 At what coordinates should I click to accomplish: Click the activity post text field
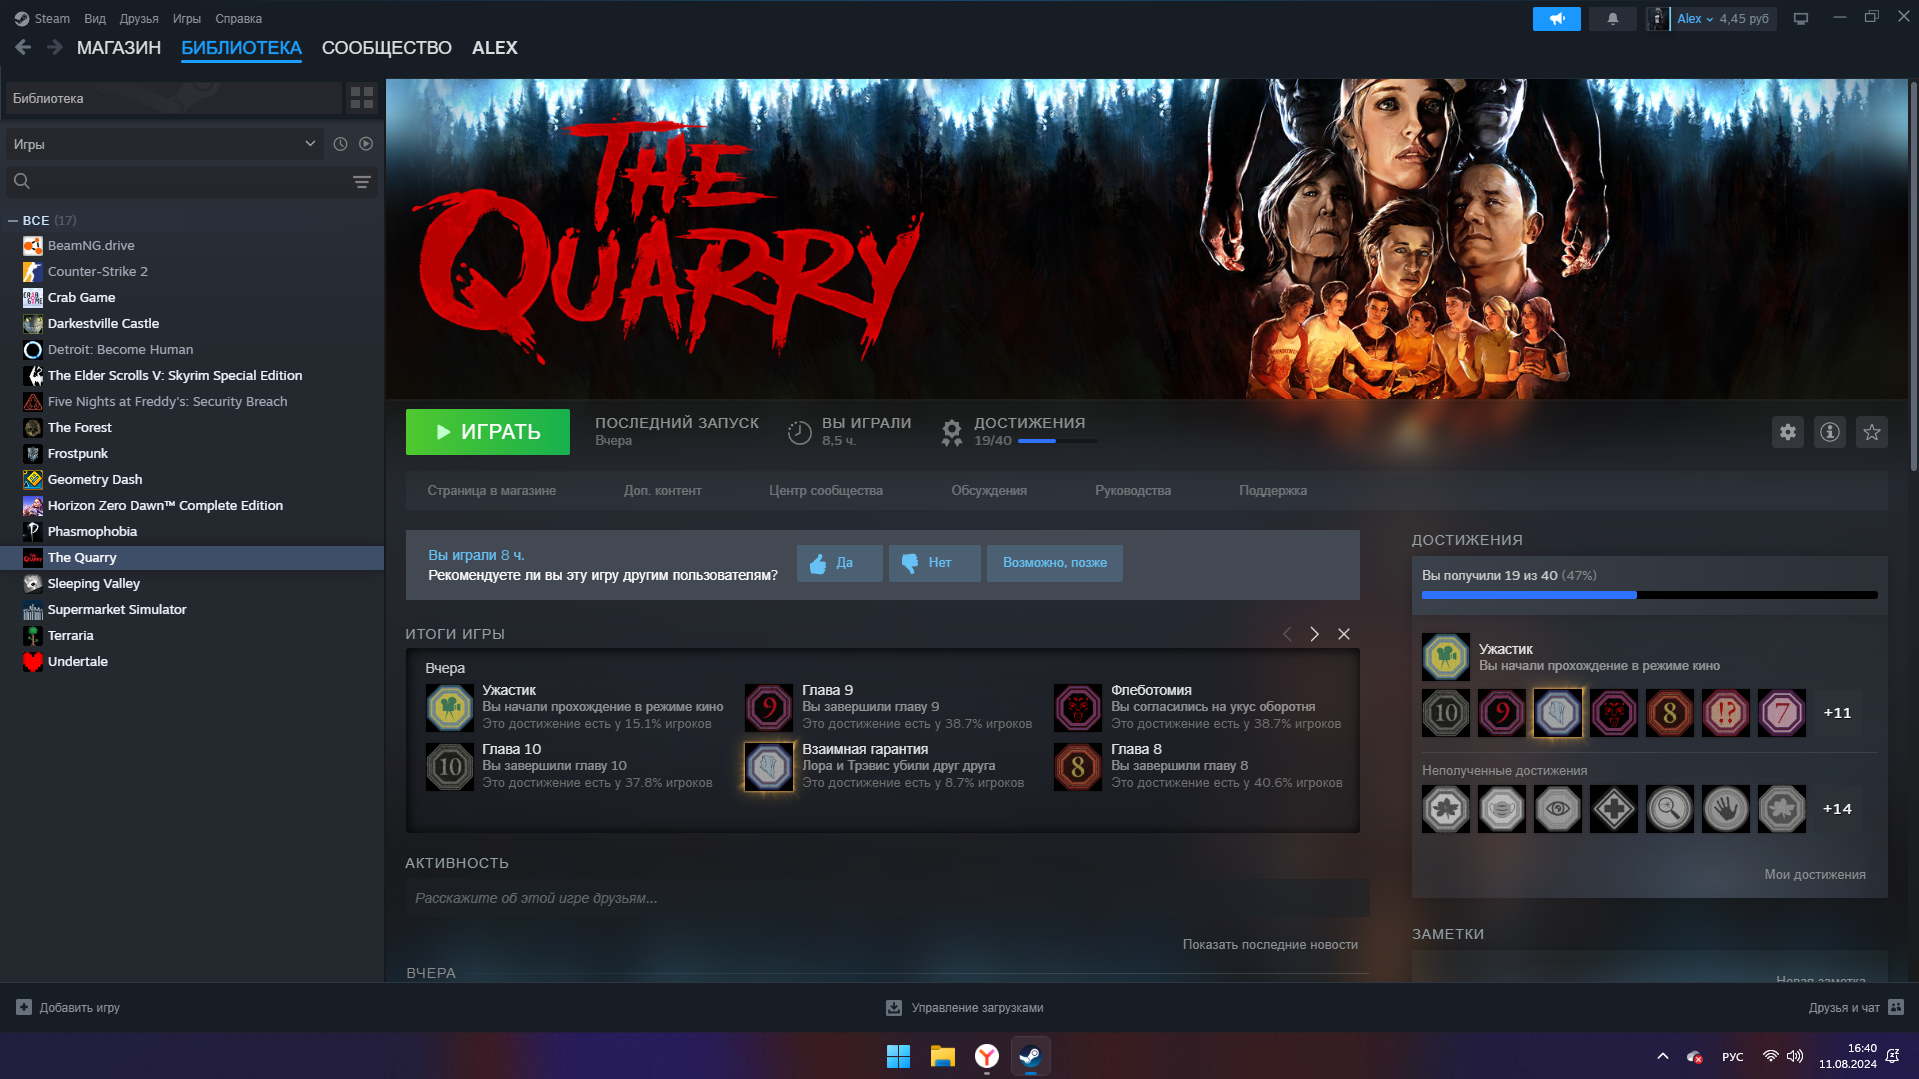pyautogui.click(x=886, y=898)
